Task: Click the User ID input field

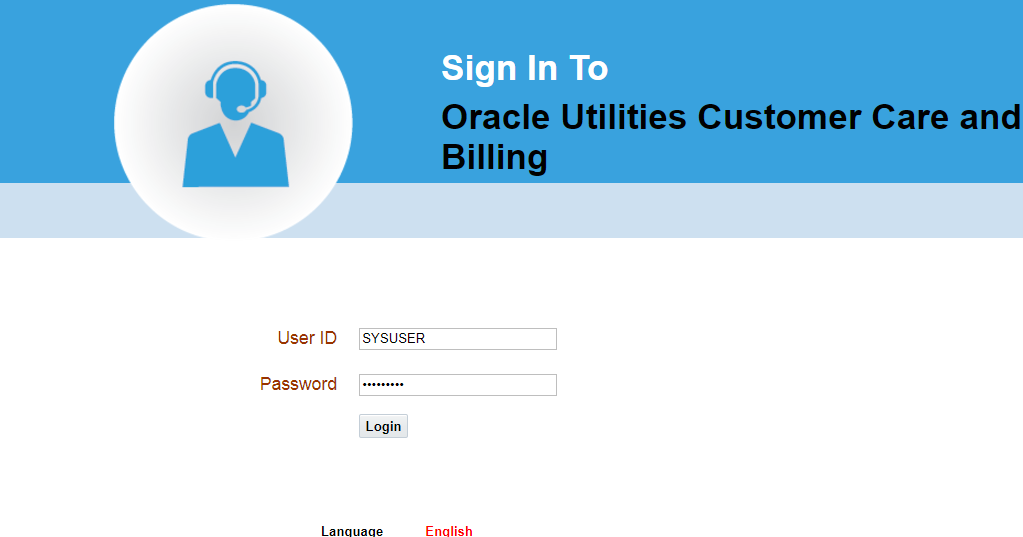Action: click(x=457, y=339)
